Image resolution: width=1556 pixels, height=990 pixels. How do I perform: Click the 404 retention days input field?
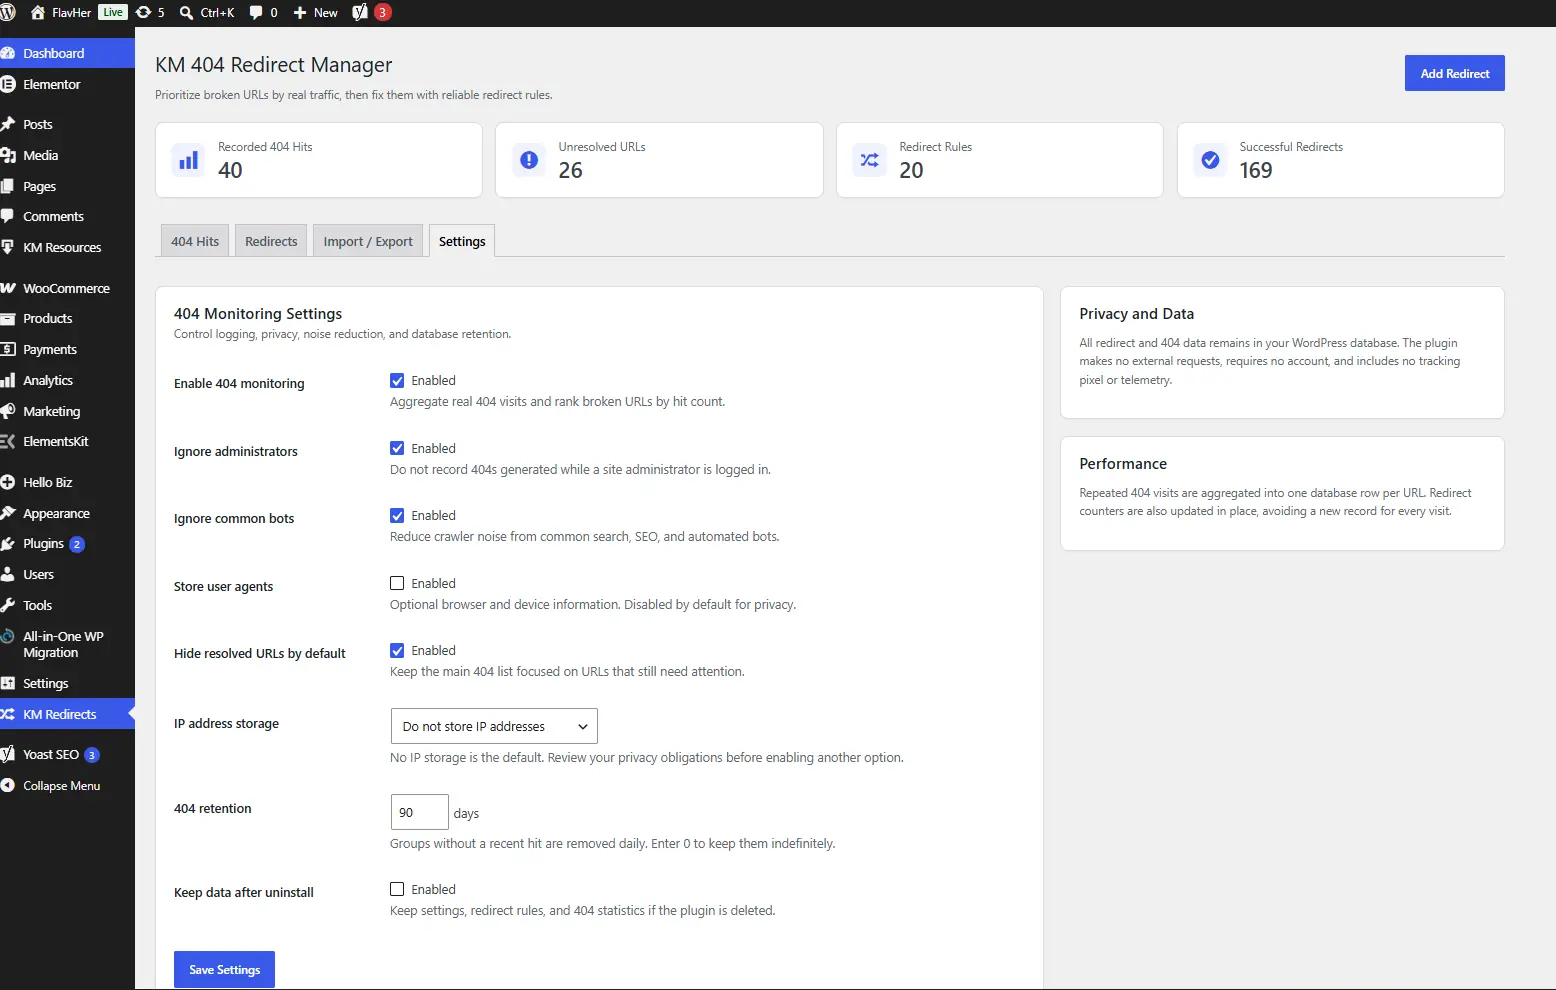coord(419,812)
